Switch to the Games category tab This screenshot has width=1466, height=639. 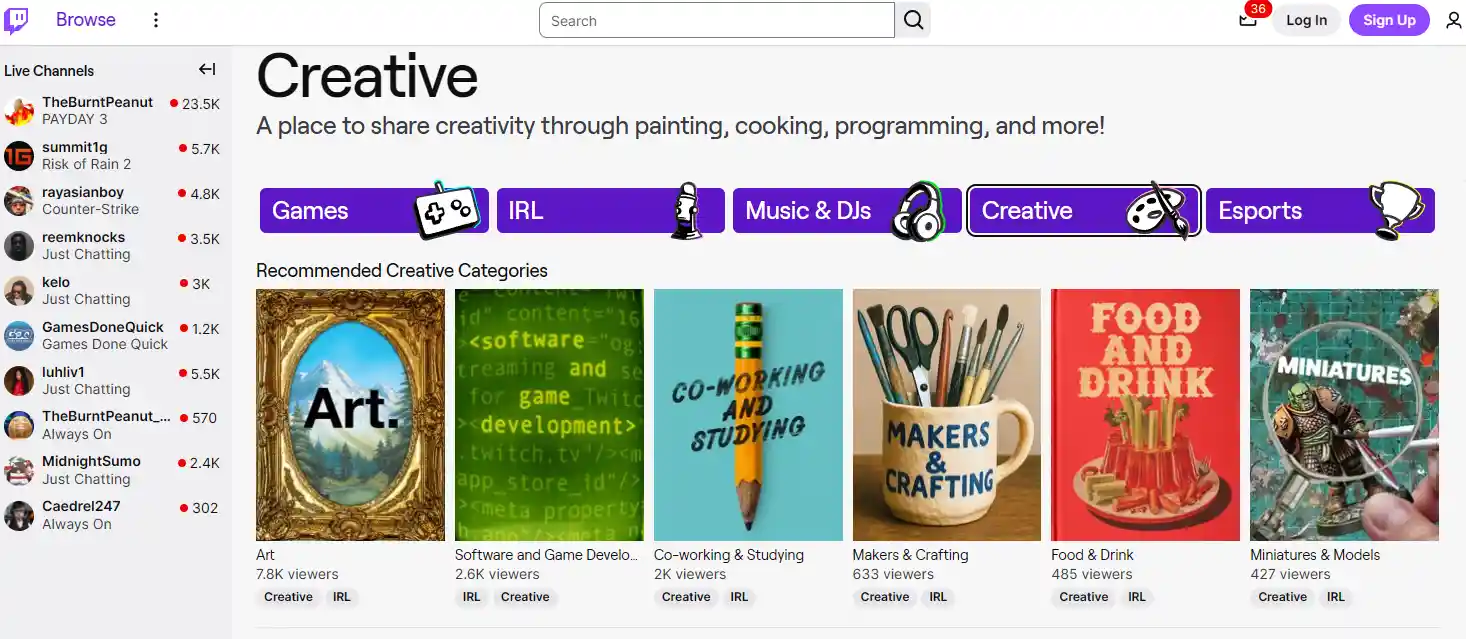pyautogui.click(x=374, y=211)
